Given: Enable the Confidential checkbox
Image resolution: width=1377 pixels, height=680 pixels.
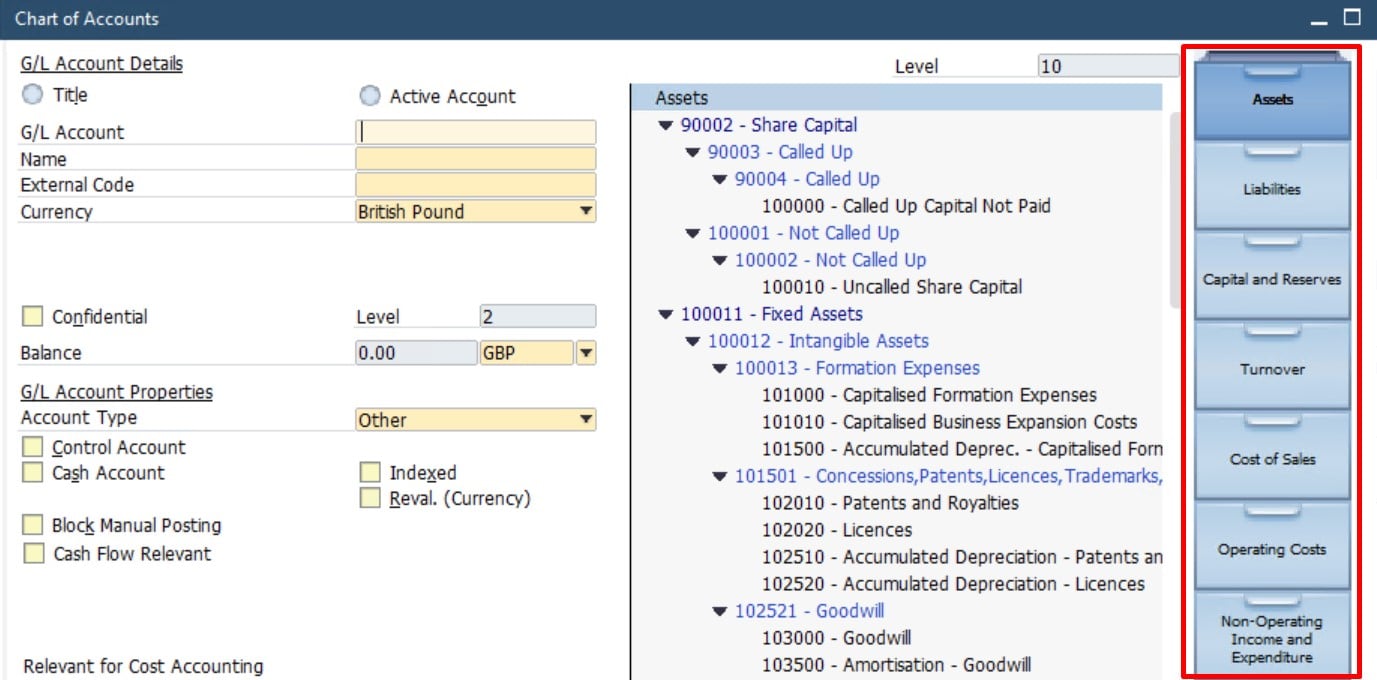Looking at the screenshot, I should 32,315.
